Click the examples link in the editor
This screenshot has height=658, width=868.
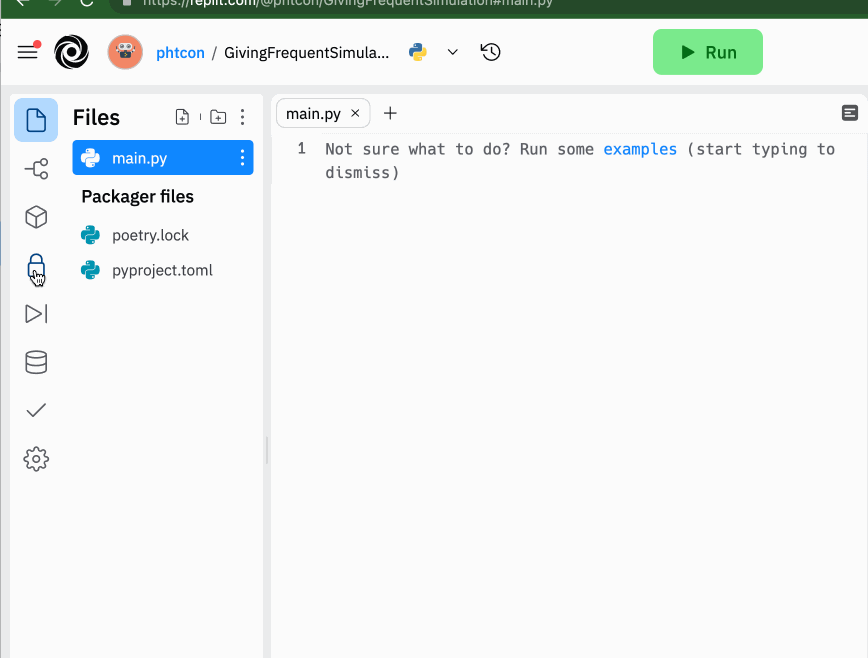639,148
